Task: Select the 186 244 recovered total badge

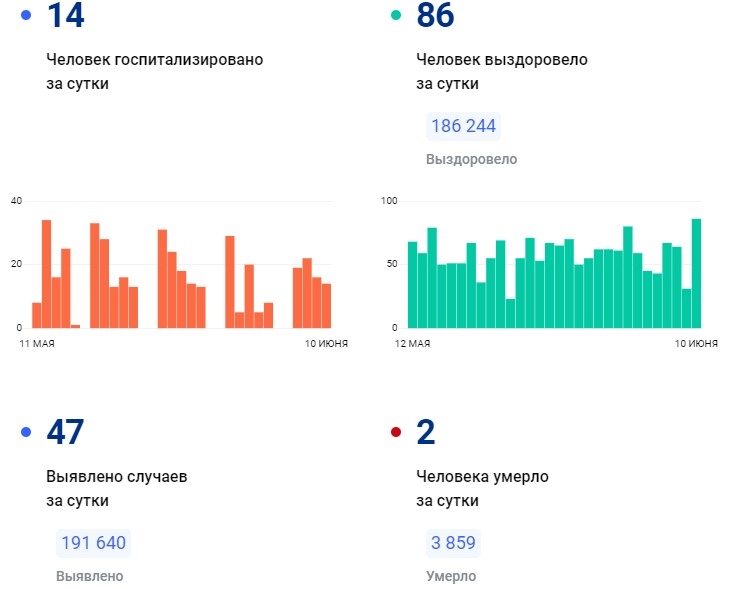Action: click(463, 127)
